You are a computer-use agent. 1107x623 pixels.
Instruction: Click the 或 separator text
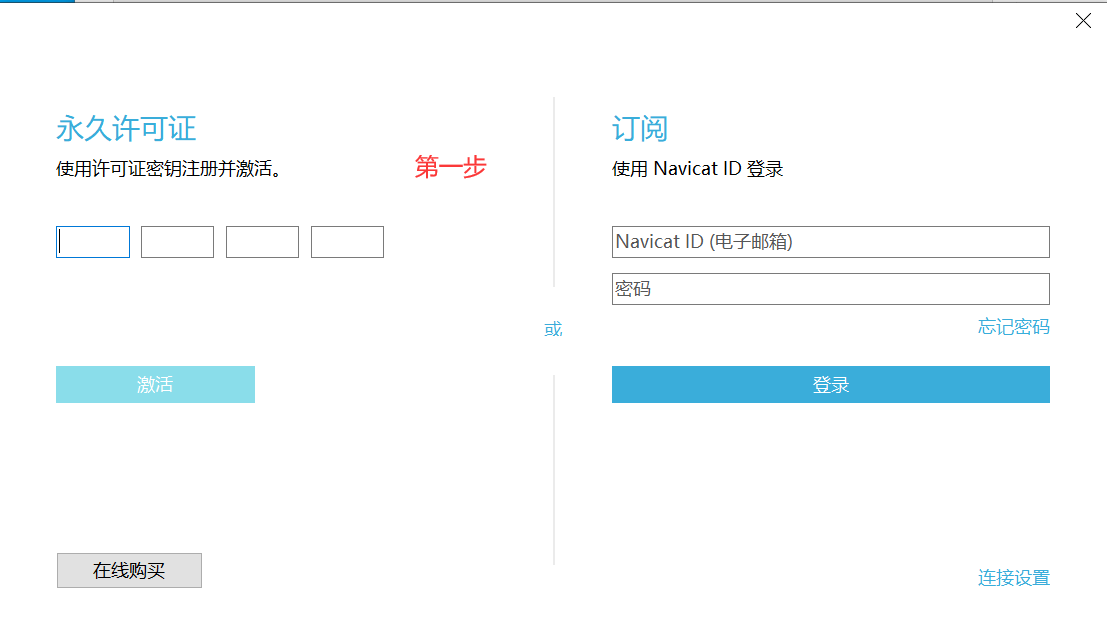(x=553, y=329)
